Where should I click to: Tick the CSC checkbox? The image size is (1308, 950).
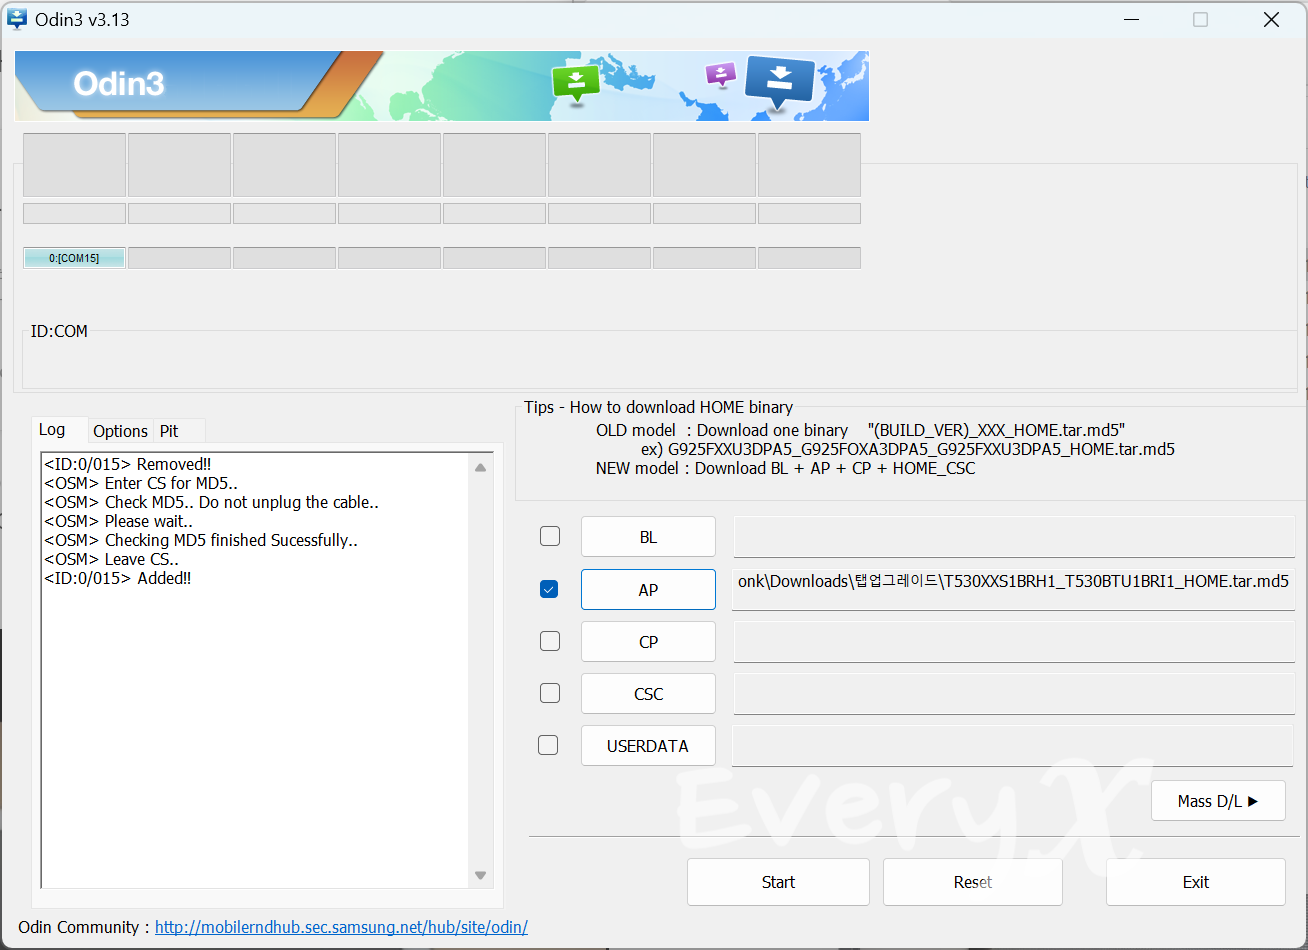(x=550, y=693)
